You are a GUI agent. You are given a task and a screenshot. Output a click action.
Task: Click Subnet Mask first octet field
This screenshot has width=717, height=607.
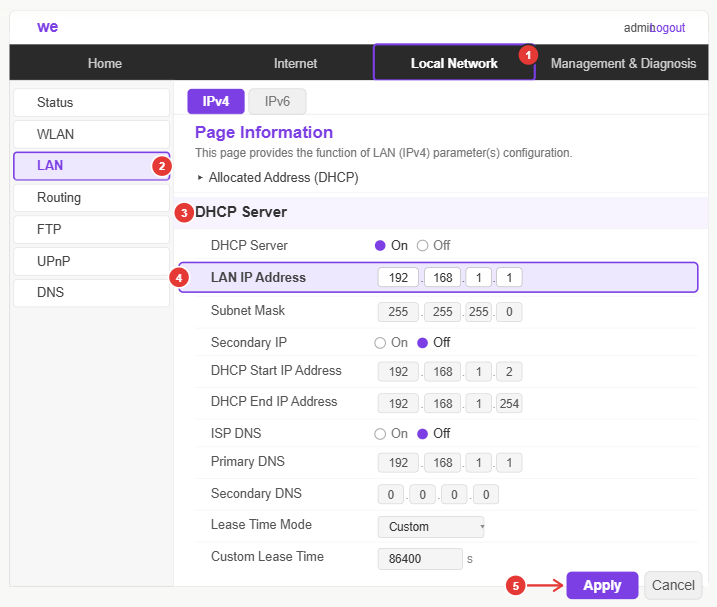(398, 312)
